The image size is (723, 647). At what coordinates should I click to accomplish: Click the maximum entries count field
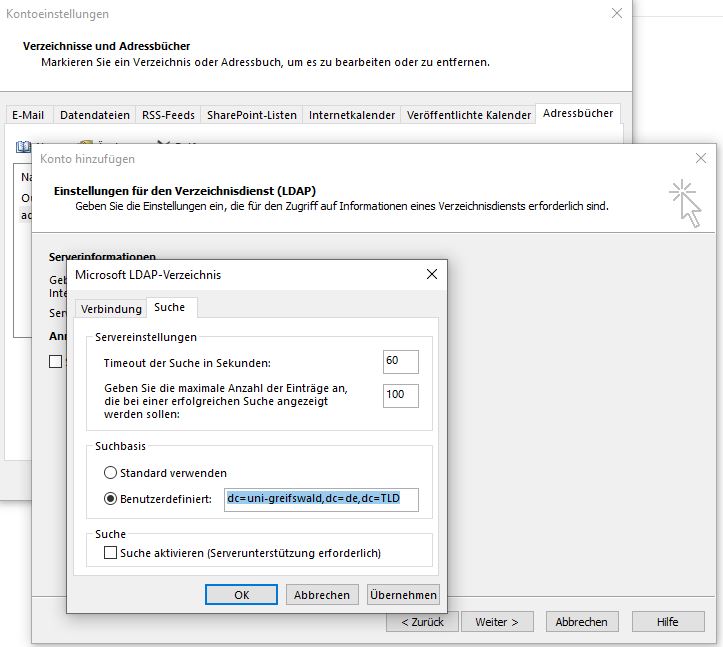tap(400, 395)
